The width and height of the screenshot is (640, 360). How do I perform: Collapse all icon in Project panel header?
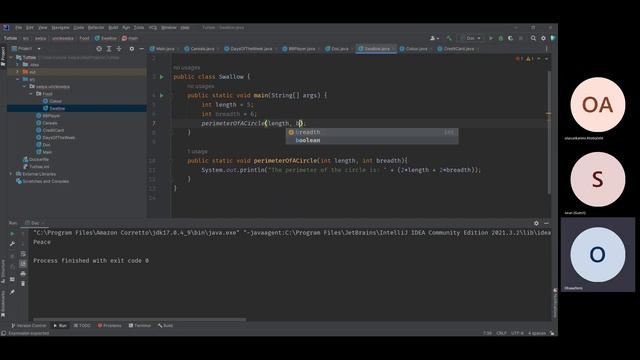[x=119, y=49]
